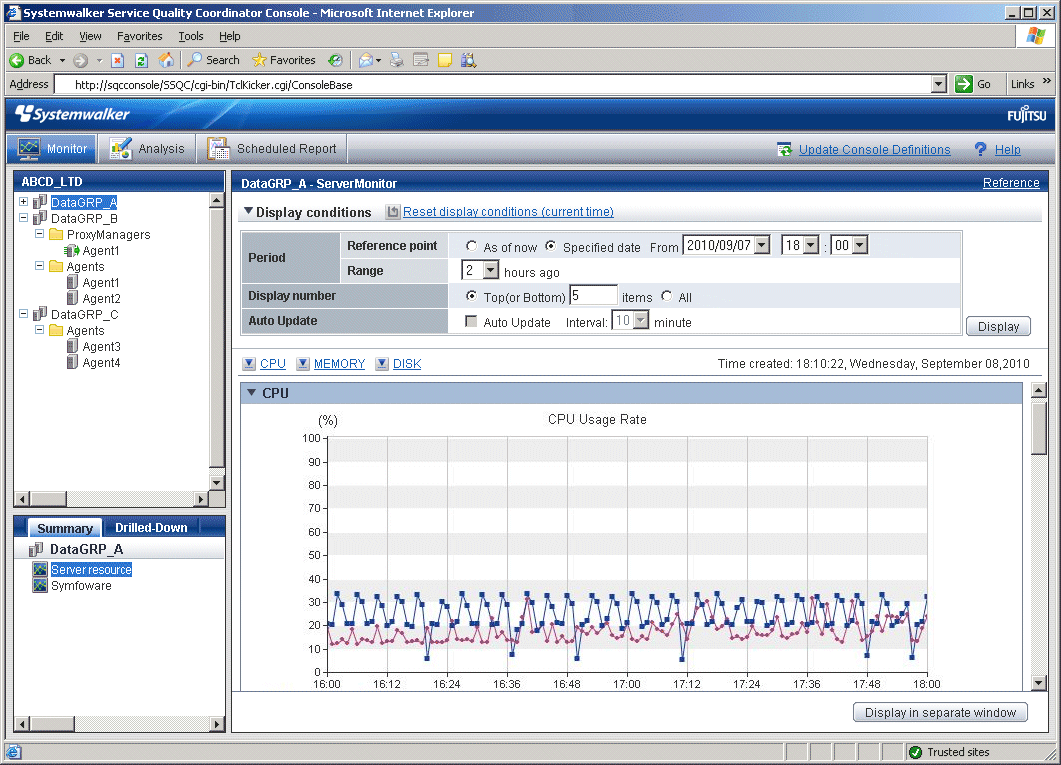Image resolution: width=1061 pixels, height=765 pixels.
Task: Select Server resource monitor icon
Action: [40, 570]
